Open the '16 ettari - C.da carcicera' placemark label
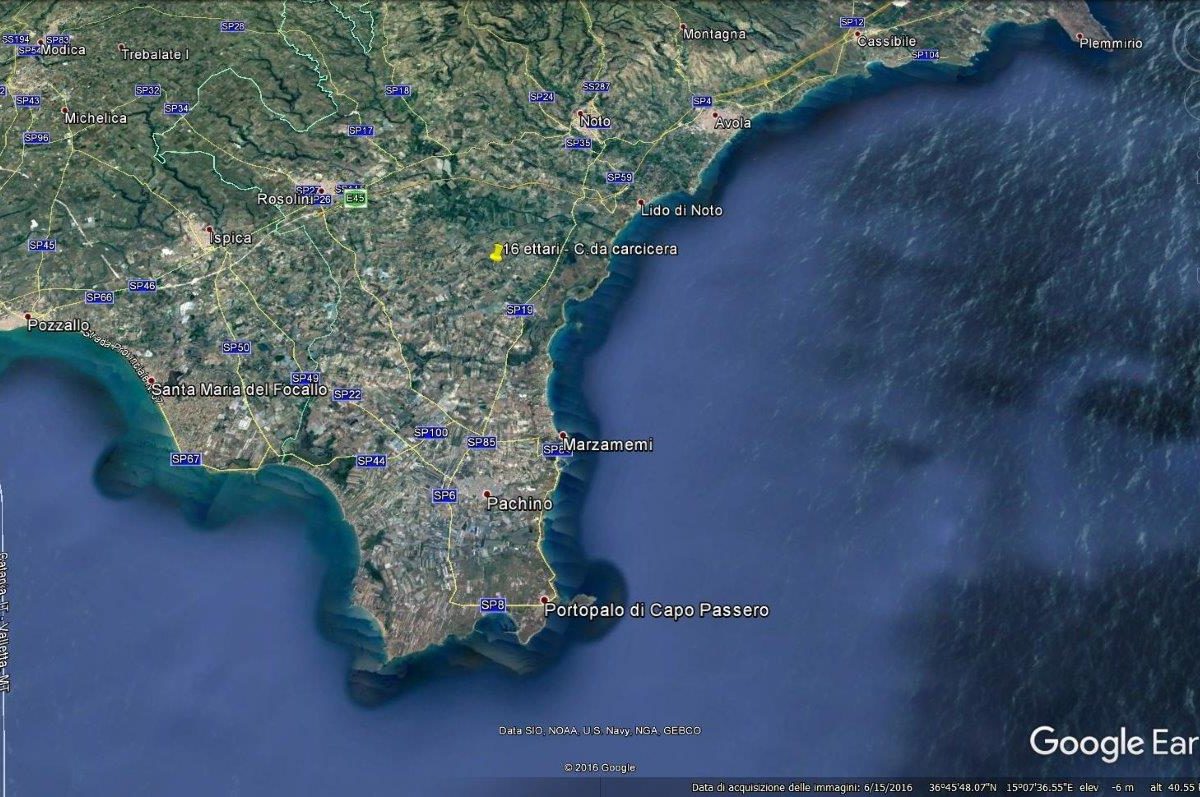Image resolution: width=1200 pixels, height=797 pixels. [590, 248]
